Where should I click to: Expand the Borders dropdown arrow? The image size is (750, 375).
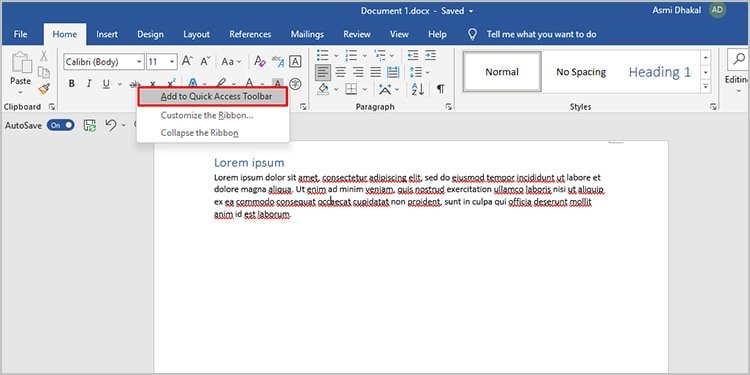(x=365, y=89)
